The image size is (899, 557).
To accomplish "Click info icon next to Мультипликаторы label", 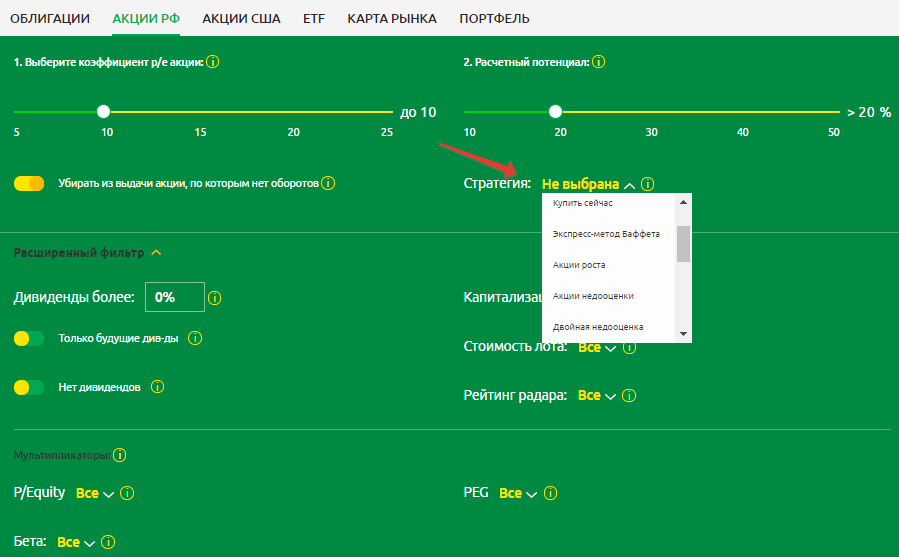I will [x=120, y=455].
